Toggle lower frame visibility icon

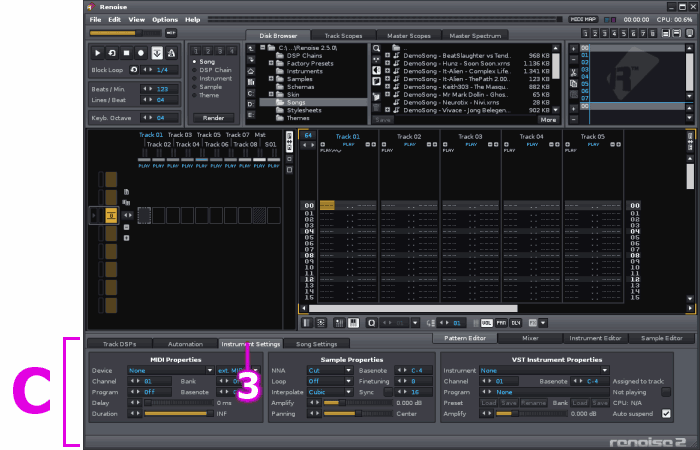pyautogui.click(x=677, y=33)
